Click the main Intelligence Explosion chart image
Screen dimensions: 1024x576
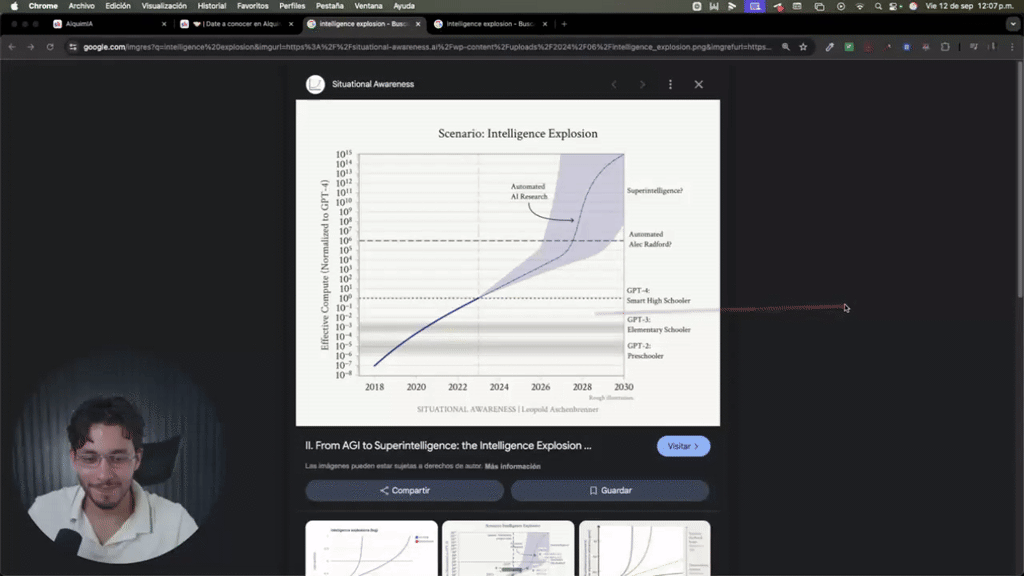click(507, 263)
